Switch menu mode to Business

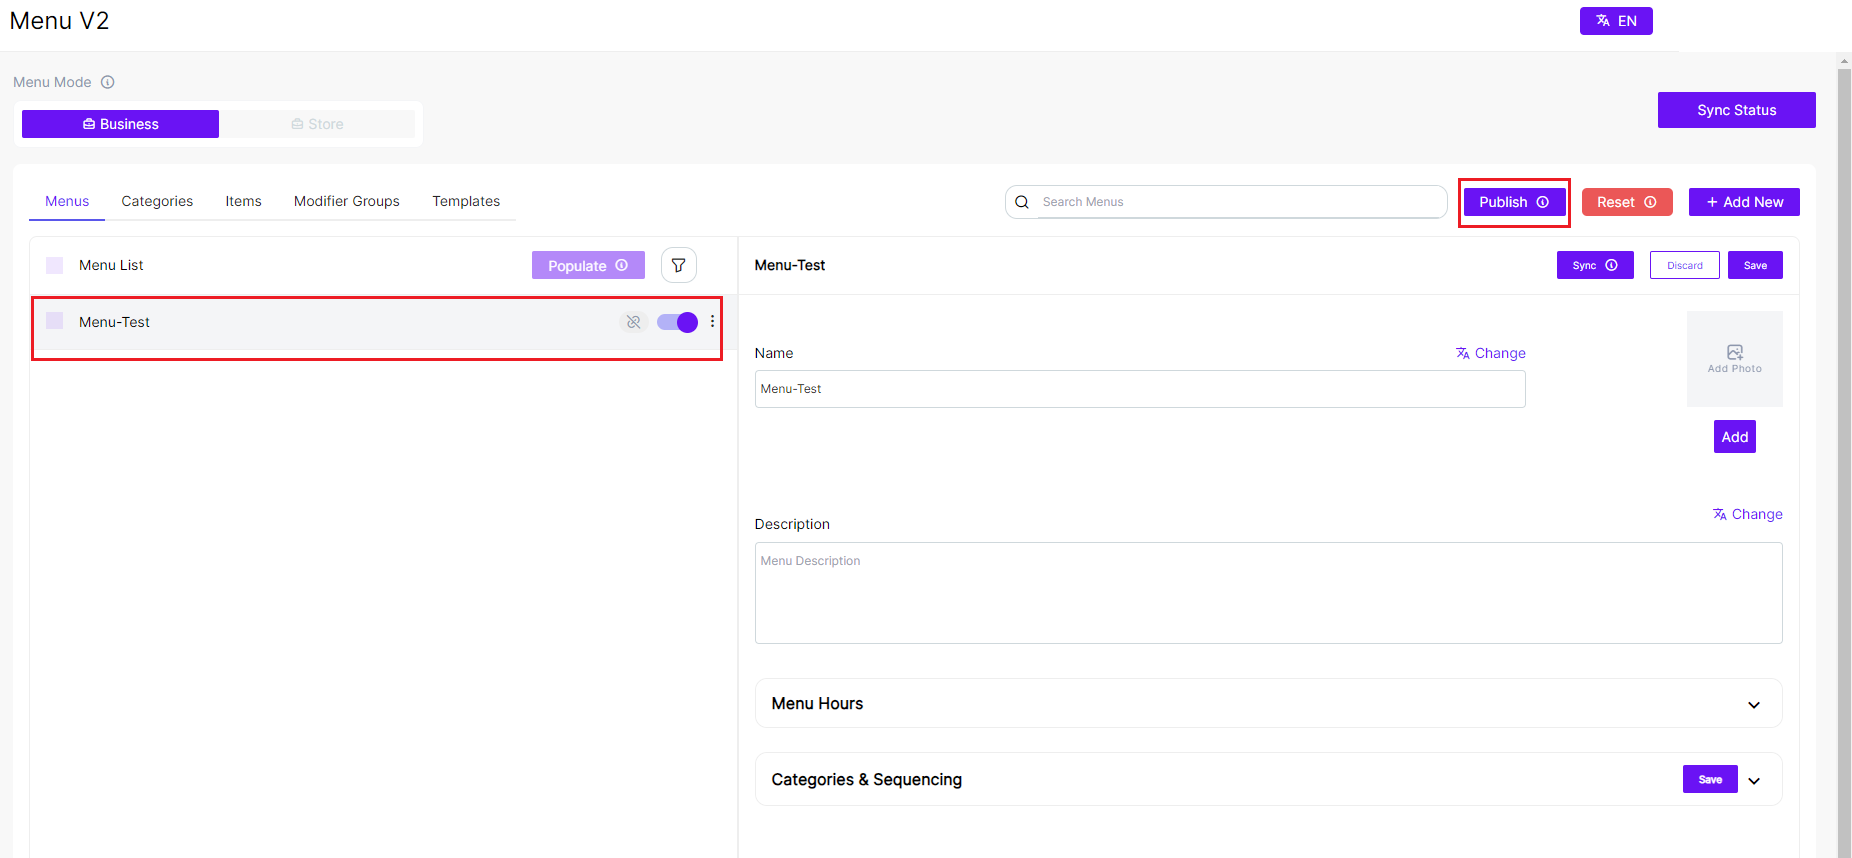[120, 124]
